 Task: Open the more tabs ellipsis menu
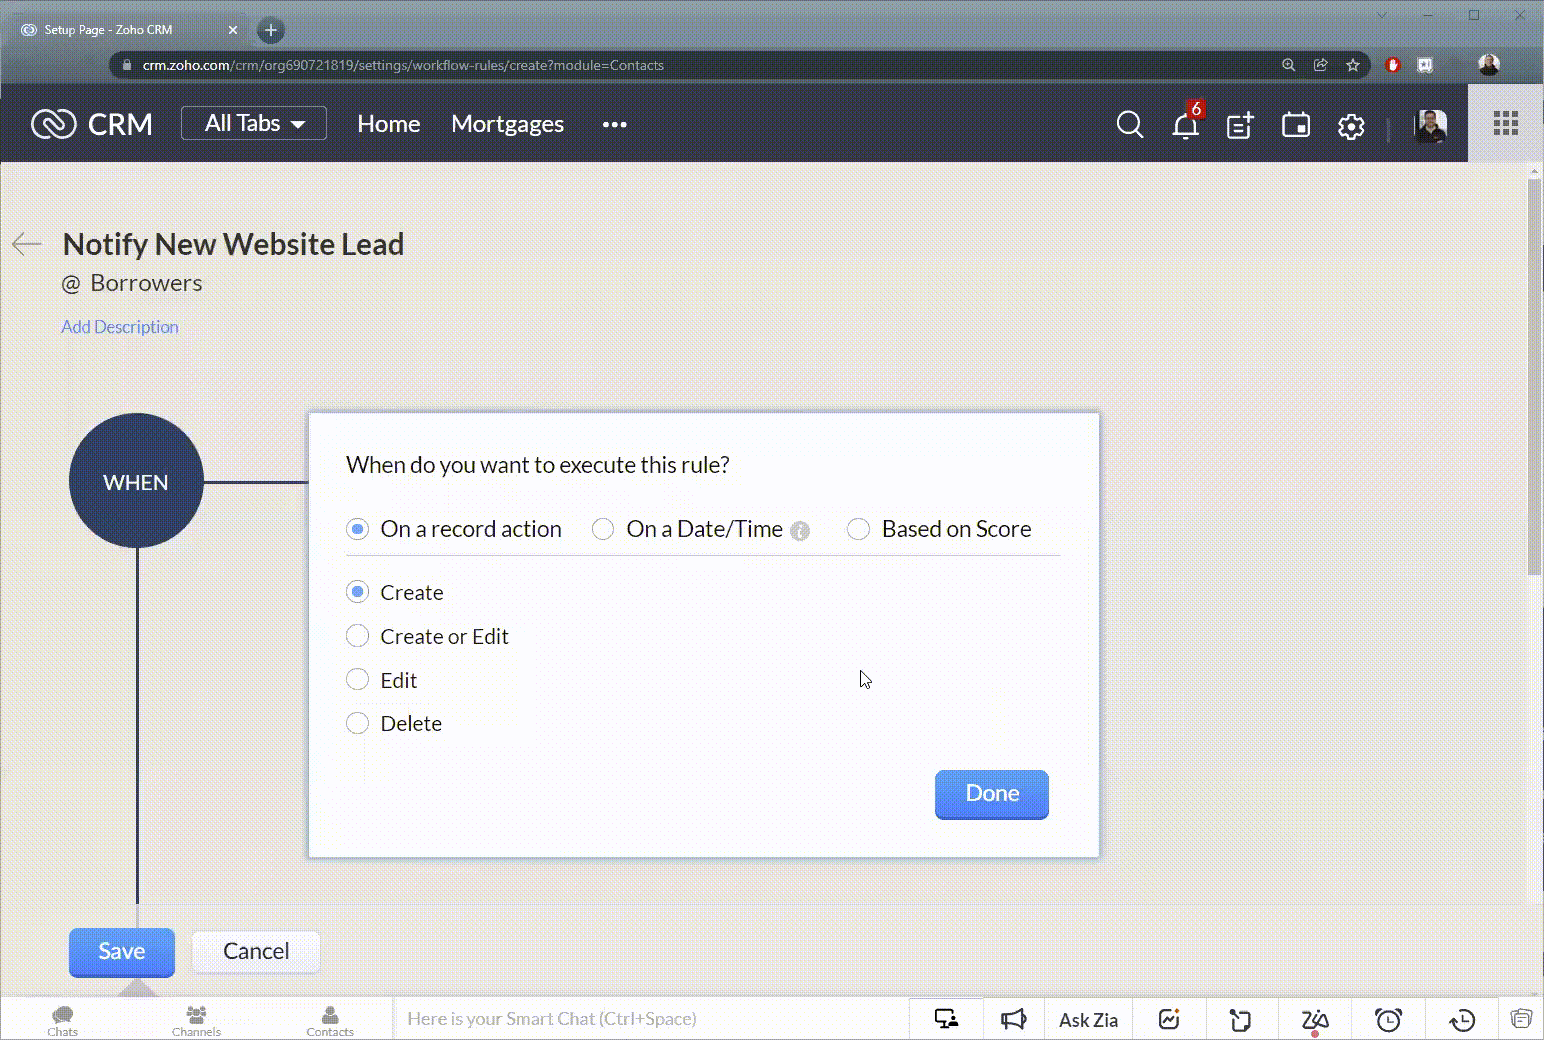point(614,124)
